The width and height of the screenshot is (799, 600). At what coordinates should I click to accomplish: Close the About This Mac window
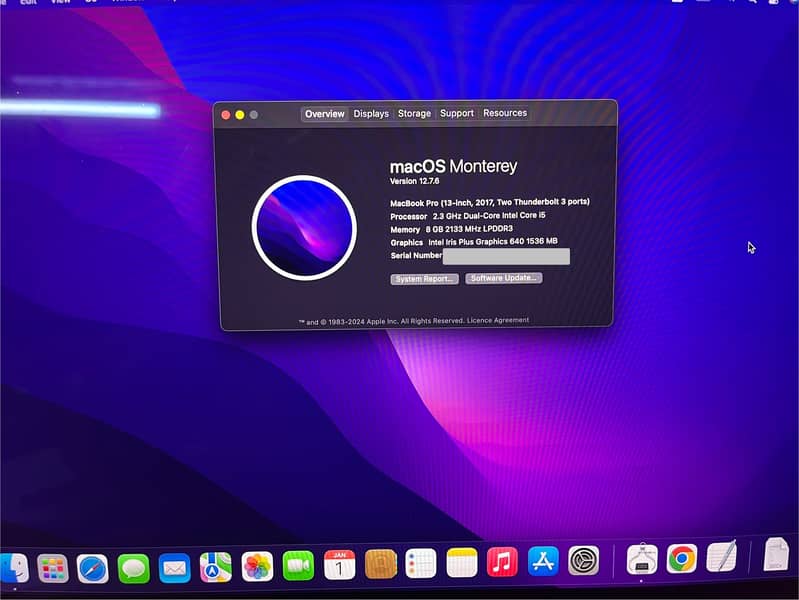pos(226,115)
